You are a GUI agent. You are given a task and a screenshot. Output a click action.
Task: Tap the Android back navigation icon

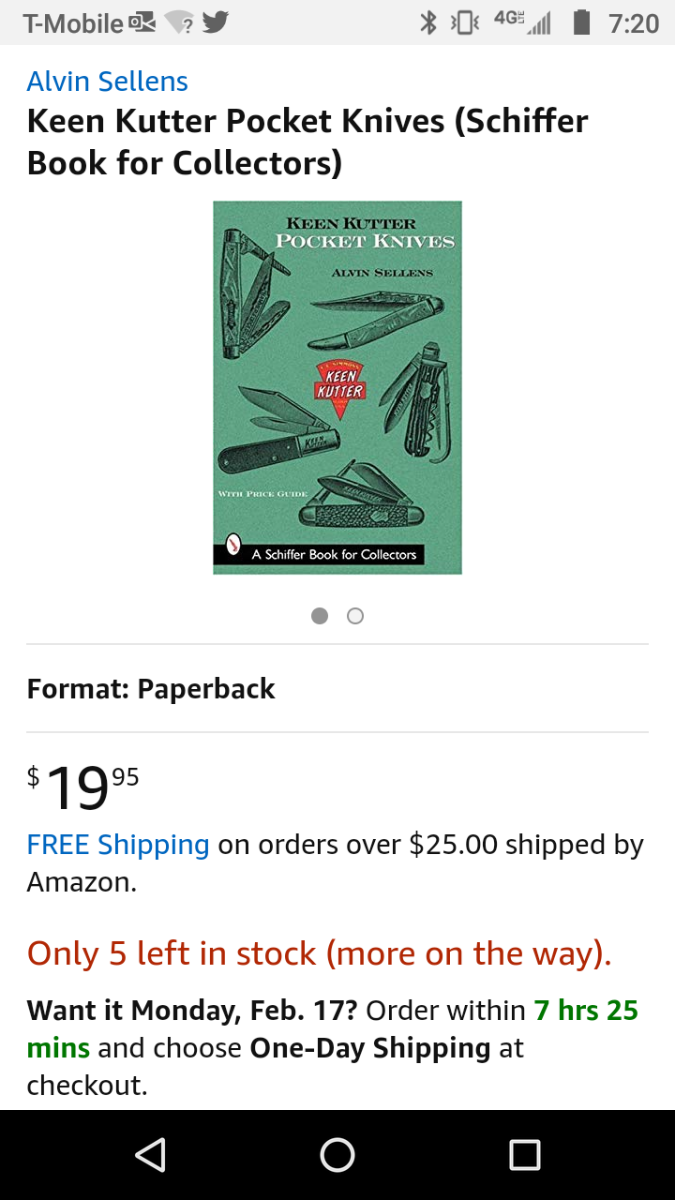(150, 1155)
